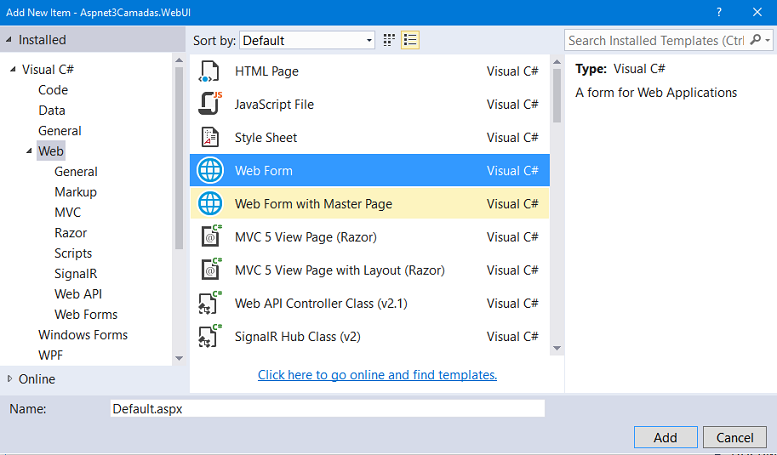Choose Web Form with Master Page
Image resolution: width=777 pixels, height=455 pixels.
pyautogui.click(x=370, y=204)
